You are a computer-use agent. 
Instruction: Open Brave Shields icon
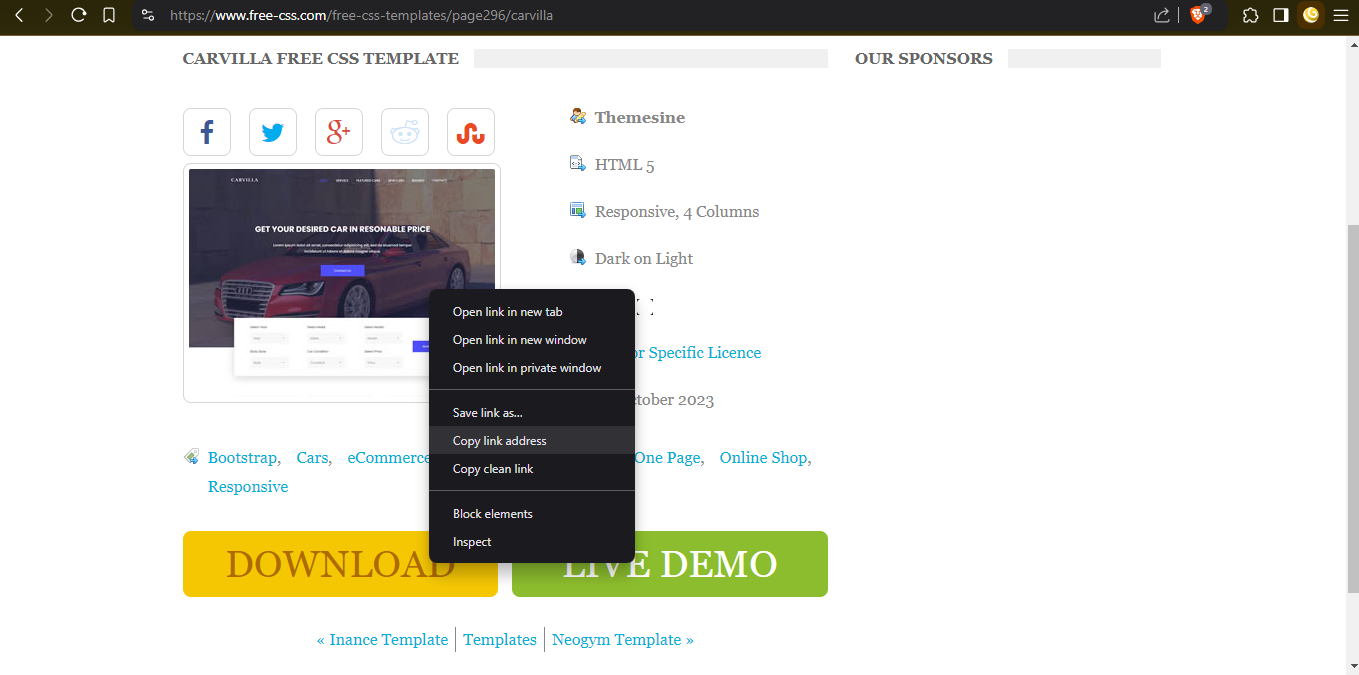pos(1198,15)
